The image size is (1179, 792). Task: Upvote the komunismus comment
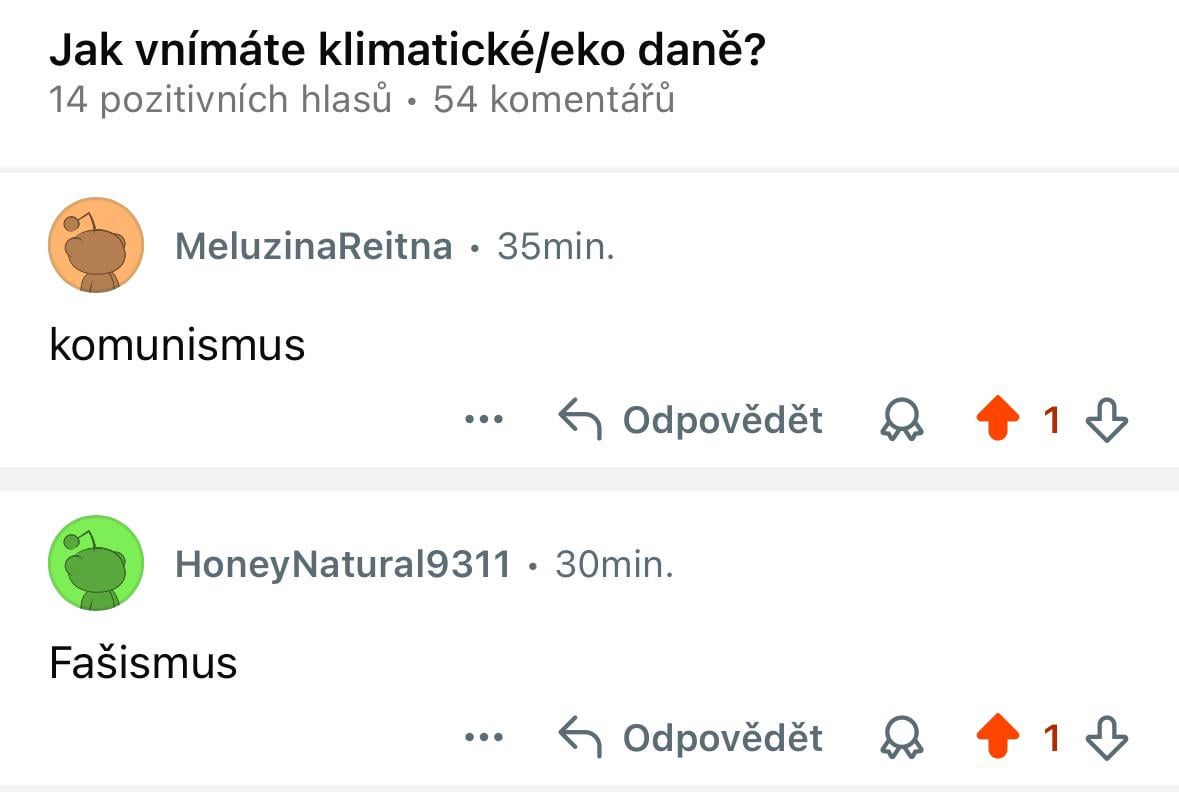point(999,420)
